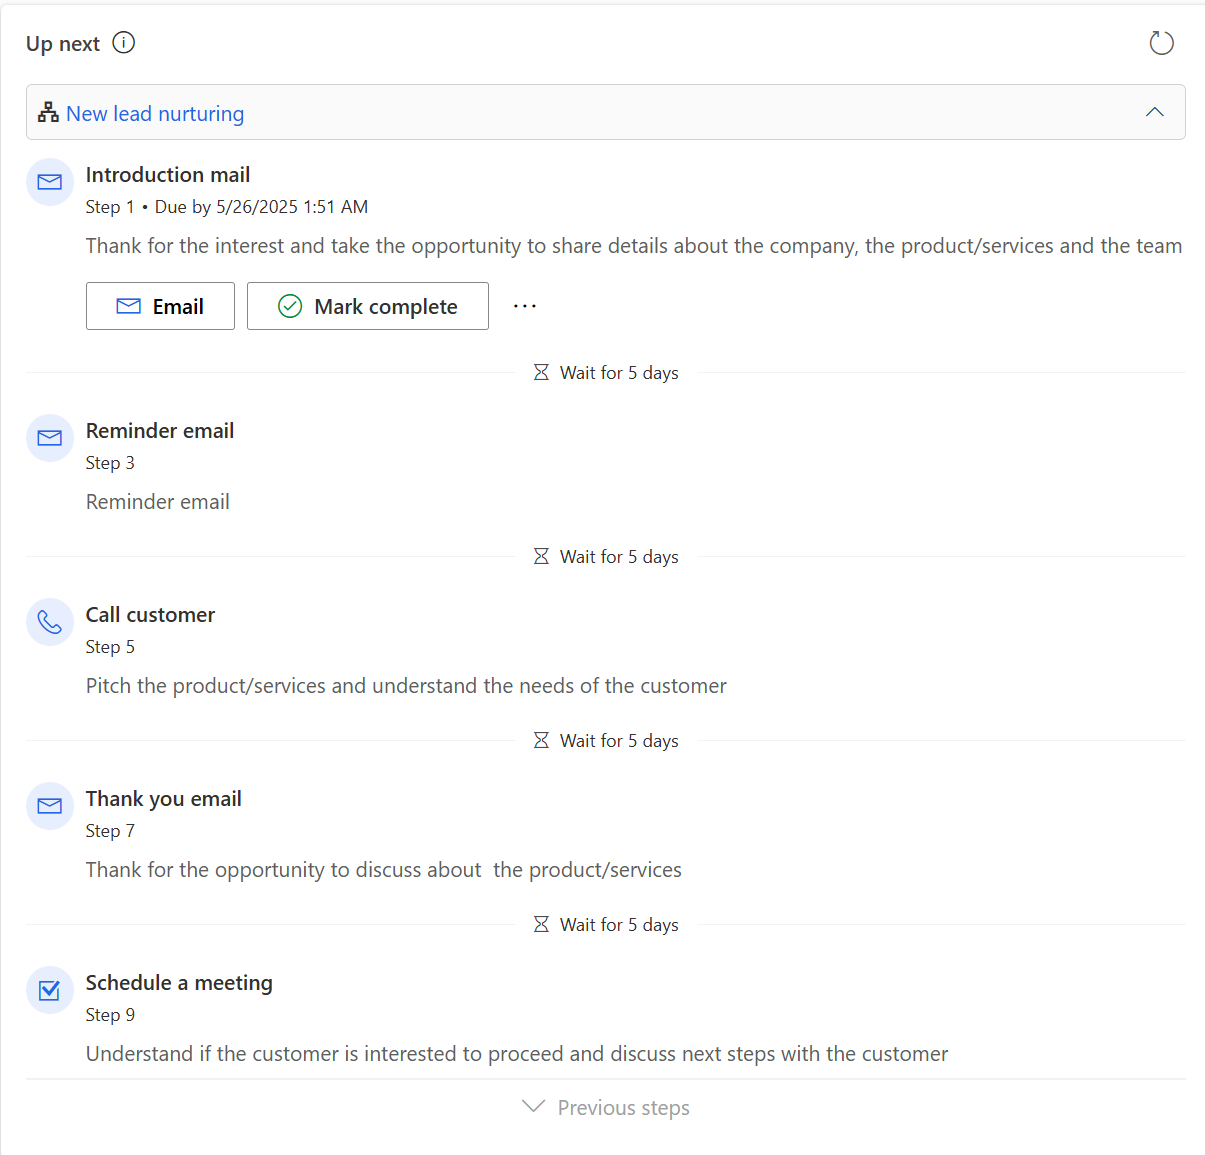Open the New lead nurturing sequence link

click(x=155, y=113)
